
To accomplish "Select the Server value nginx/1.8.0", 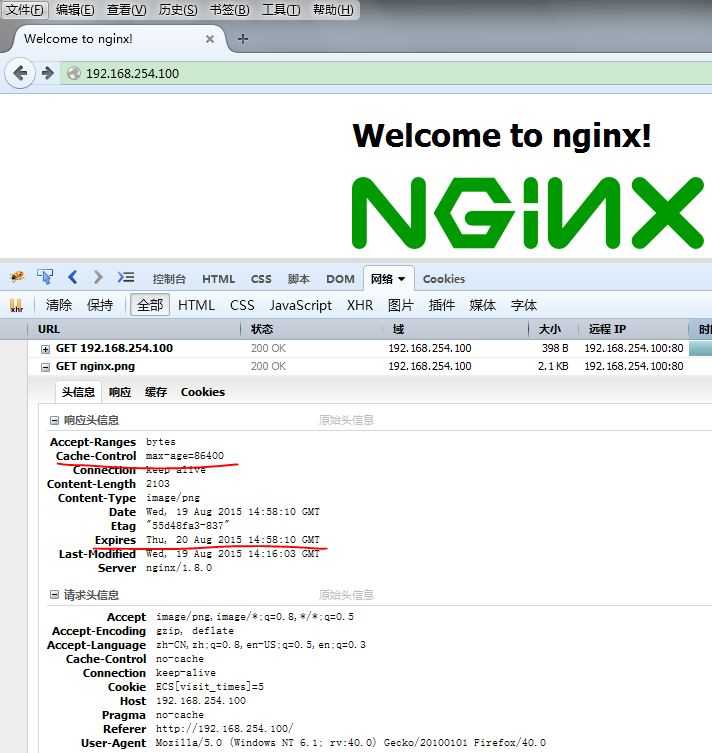I will 179,568.
